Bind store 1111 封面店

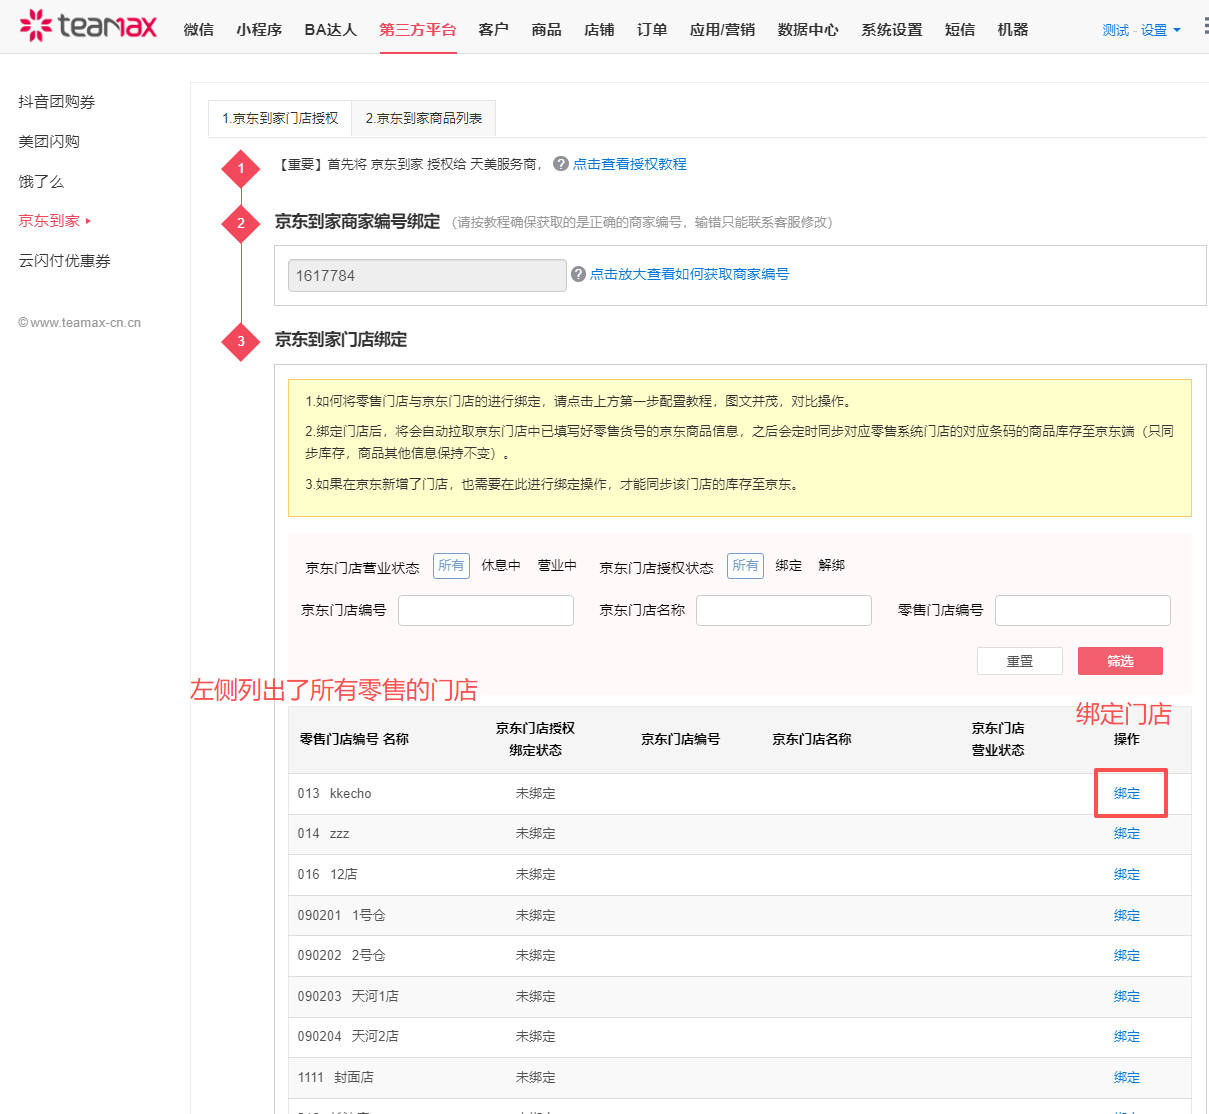(x=1127, y=1077)
